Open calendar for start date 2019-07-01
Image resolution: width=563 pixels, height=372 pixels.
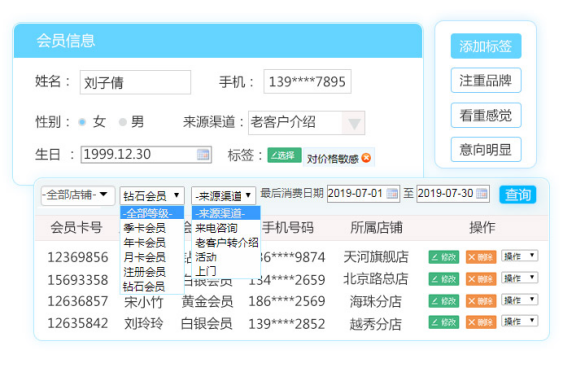(x=392, y=194)
